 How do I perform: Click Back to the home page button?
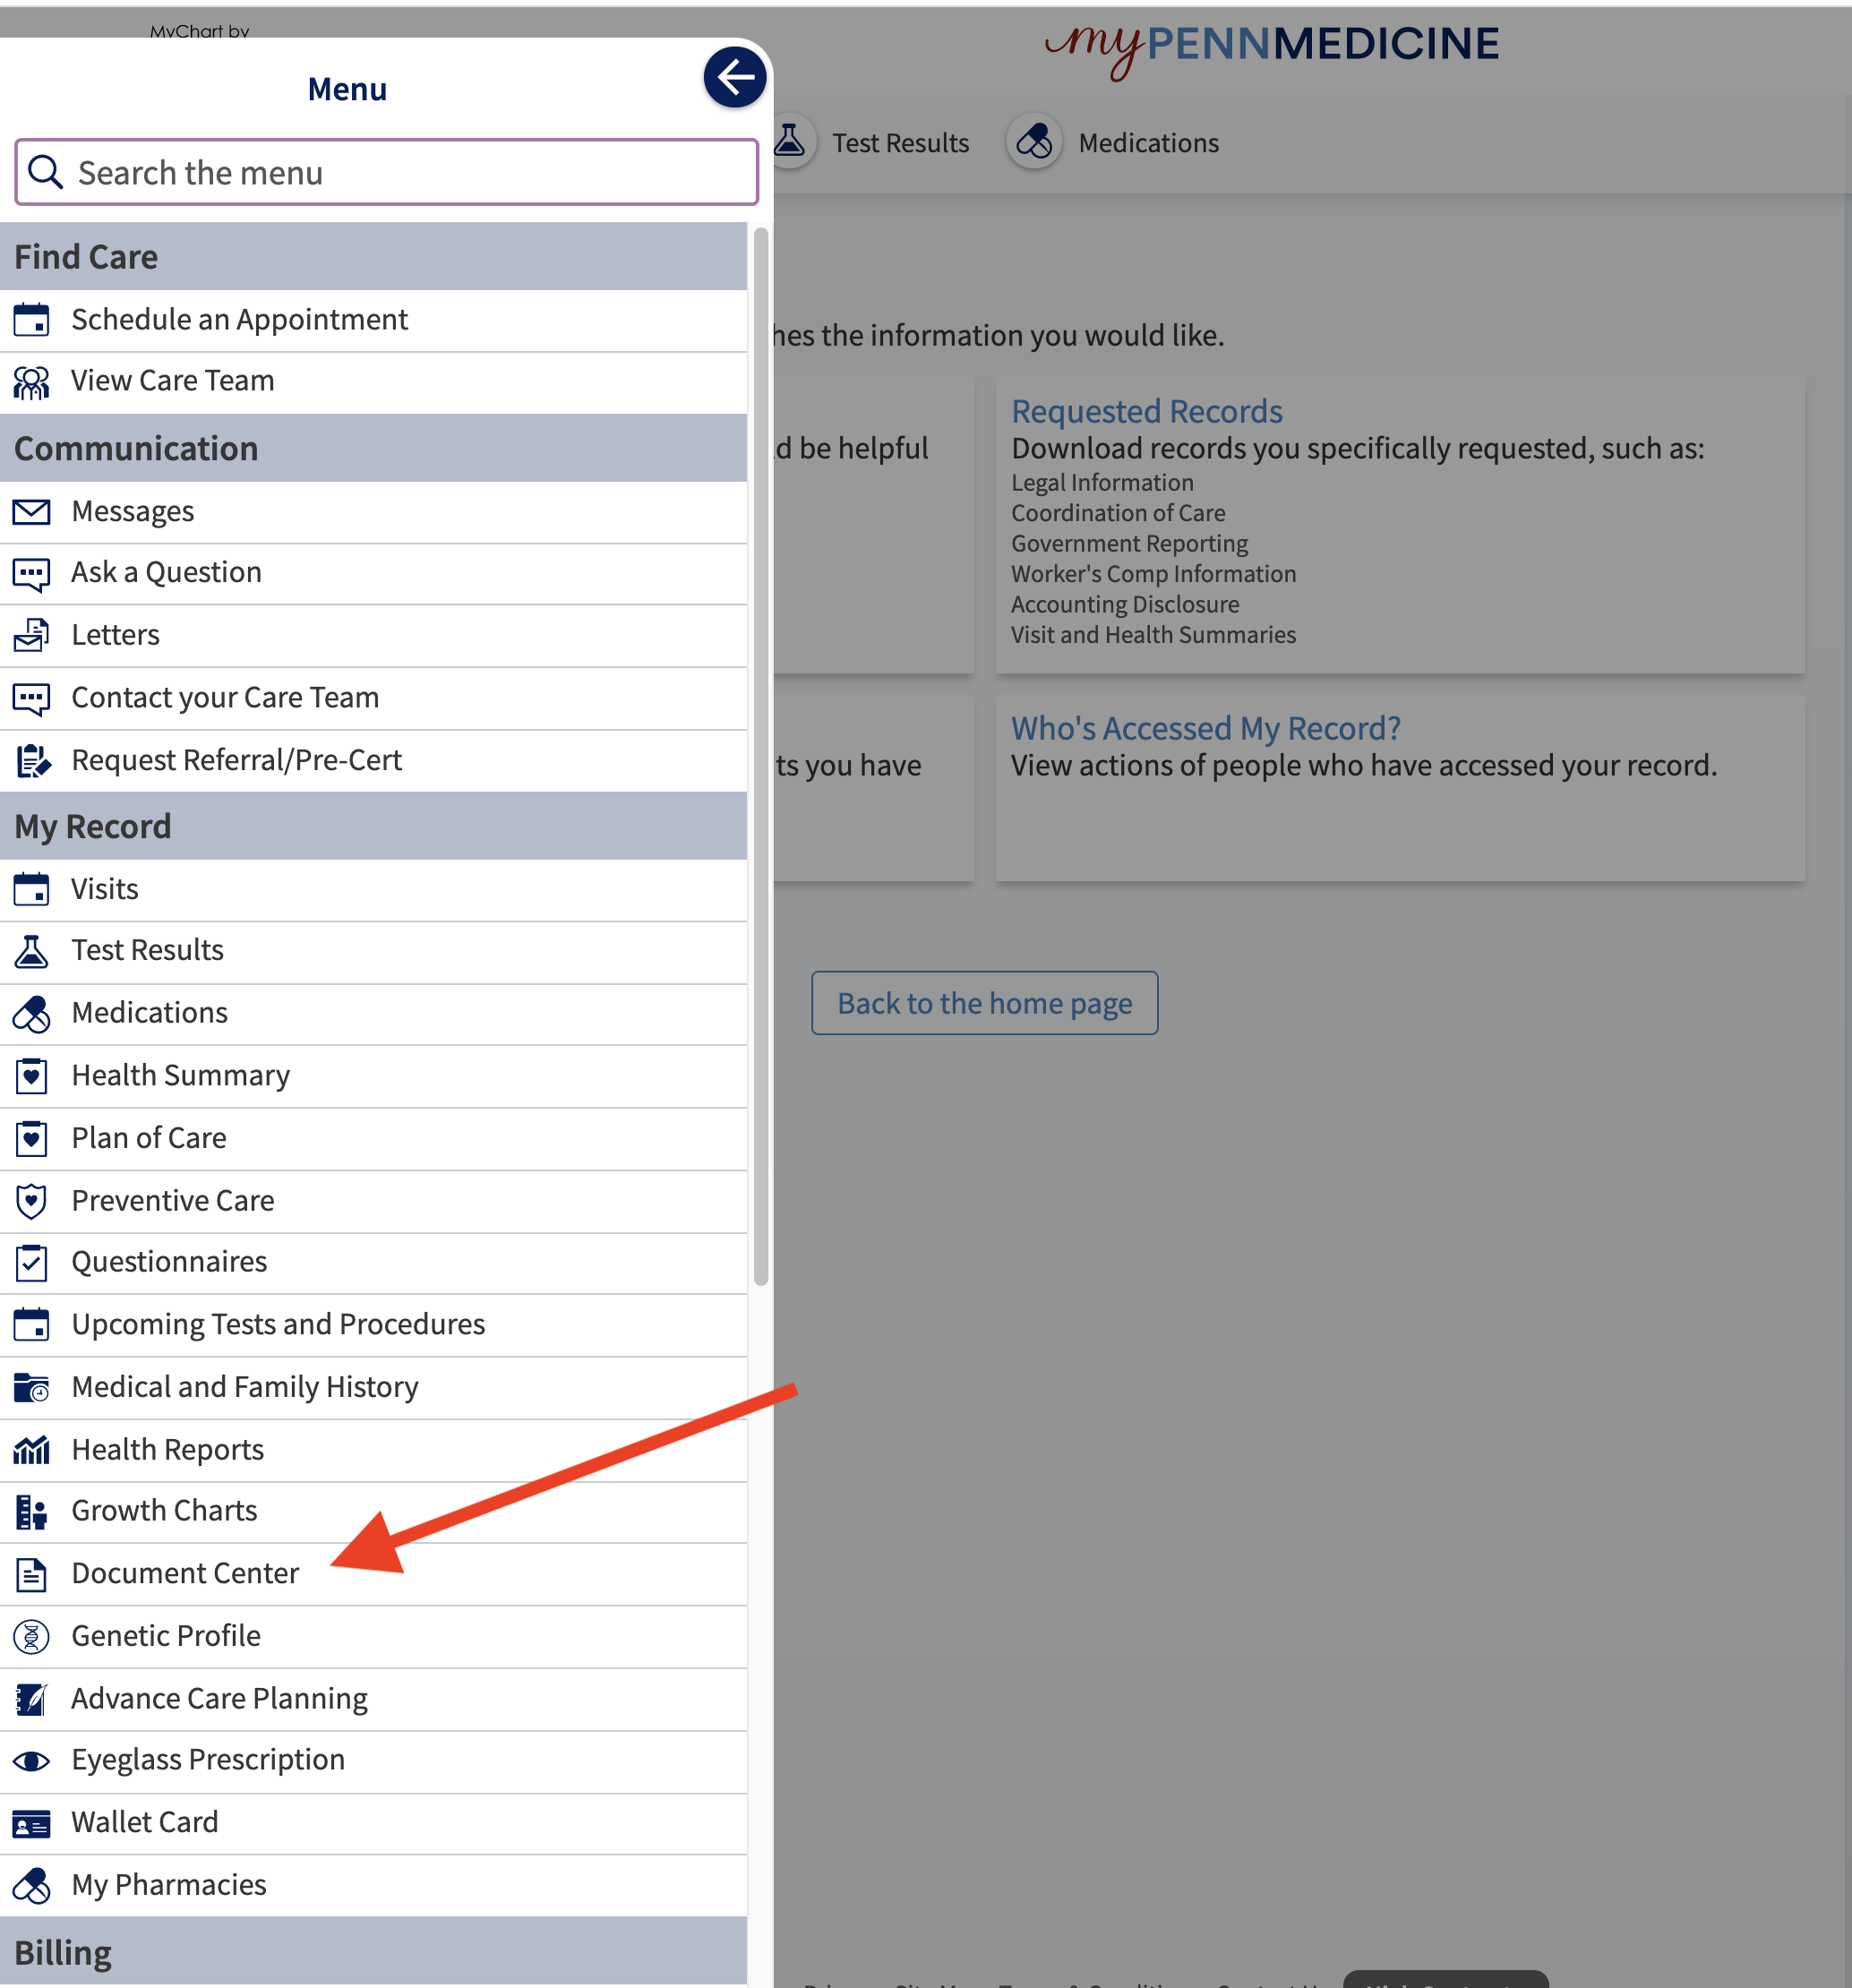point(984,1003)
